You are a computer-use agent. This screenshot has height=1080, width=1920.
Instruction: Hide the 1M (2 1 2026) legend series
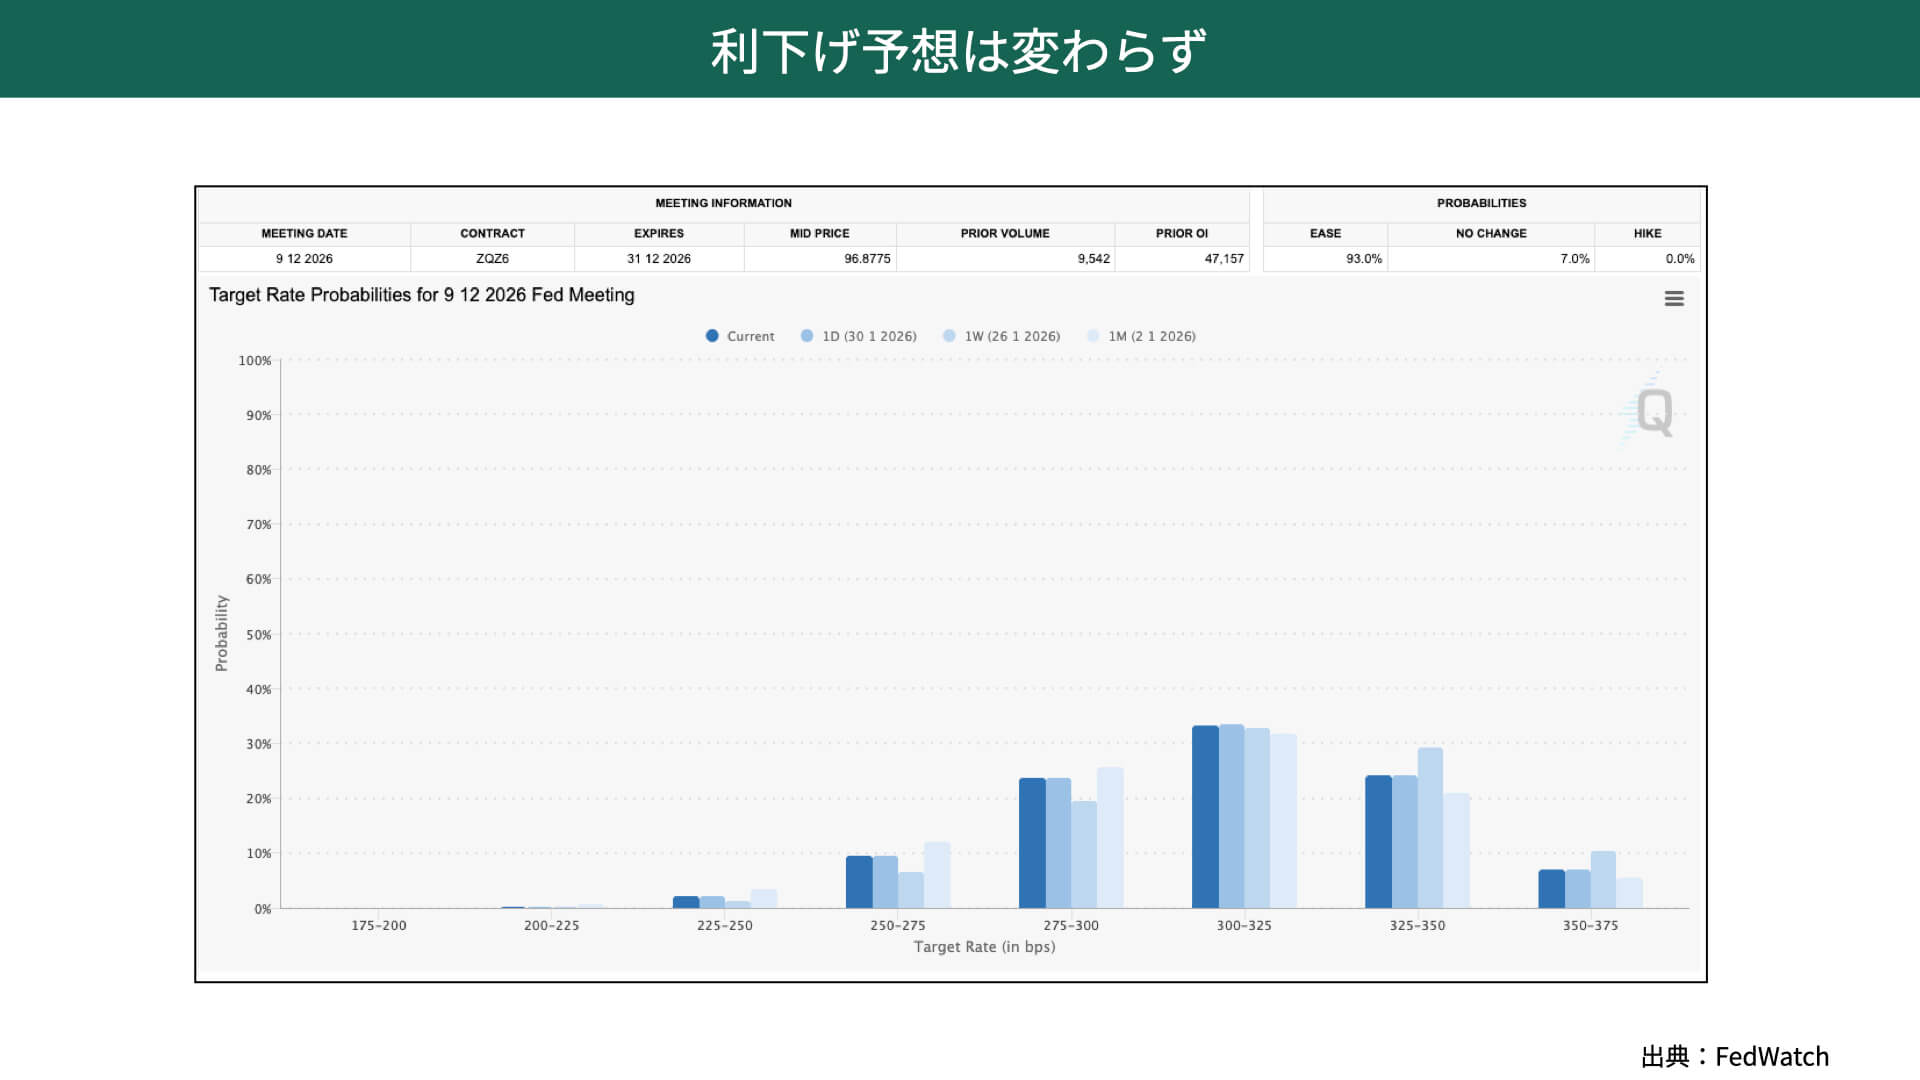(x=1142, y=336)
